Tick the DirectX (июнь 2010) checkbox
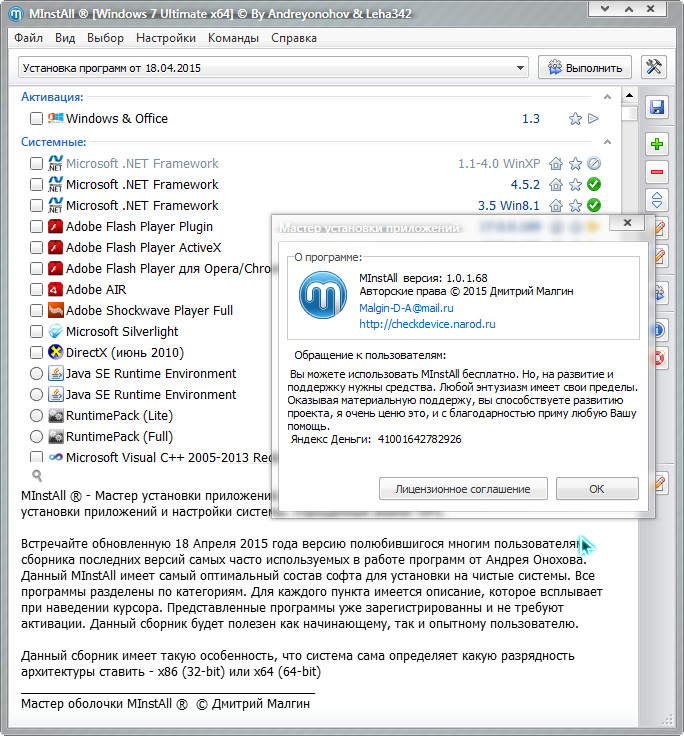 coord(36,352)
